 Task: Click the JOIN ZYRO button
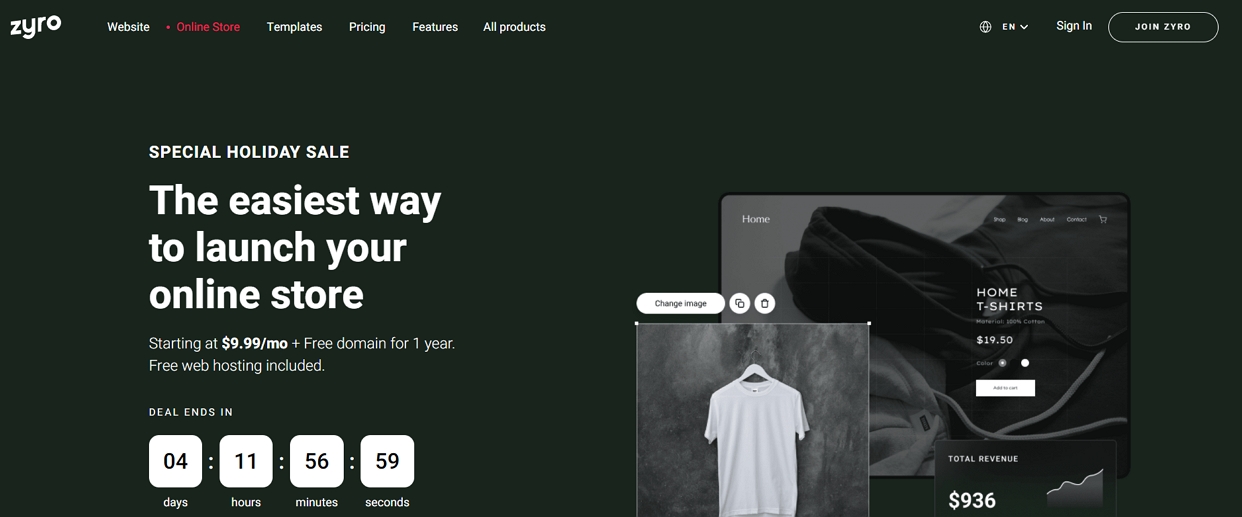1163,27
